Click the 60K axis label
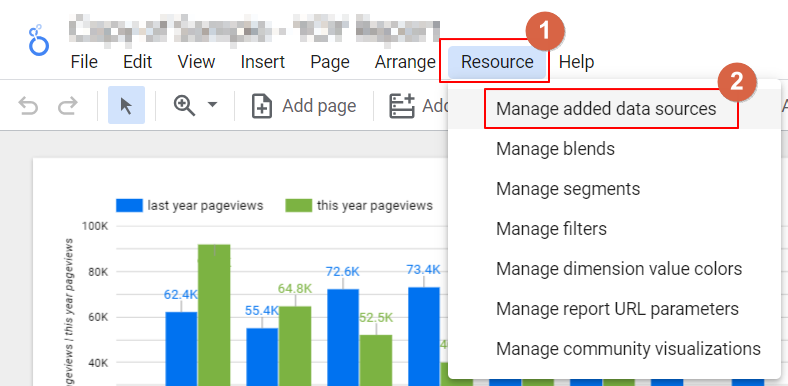The width and height of the screenshot is (788, 386). (x=97, y=317)
